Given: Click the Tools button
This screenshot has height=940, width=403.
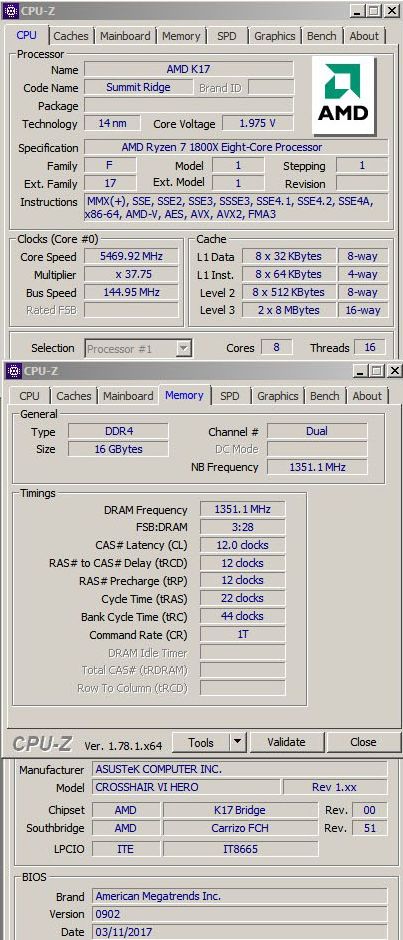Looking at the screenshot, I should coord(201,742).
